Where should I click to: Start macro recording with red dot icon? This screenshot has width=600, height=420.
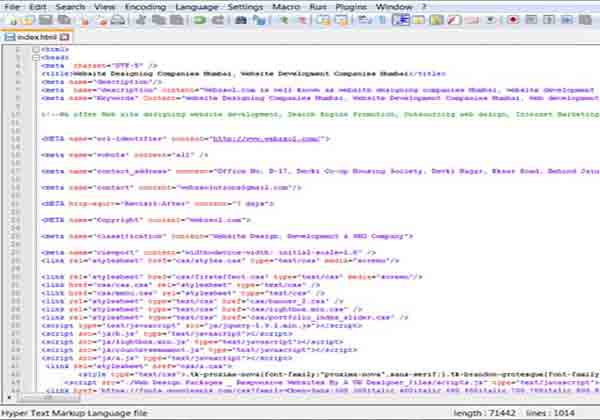[x=513, y=20]
